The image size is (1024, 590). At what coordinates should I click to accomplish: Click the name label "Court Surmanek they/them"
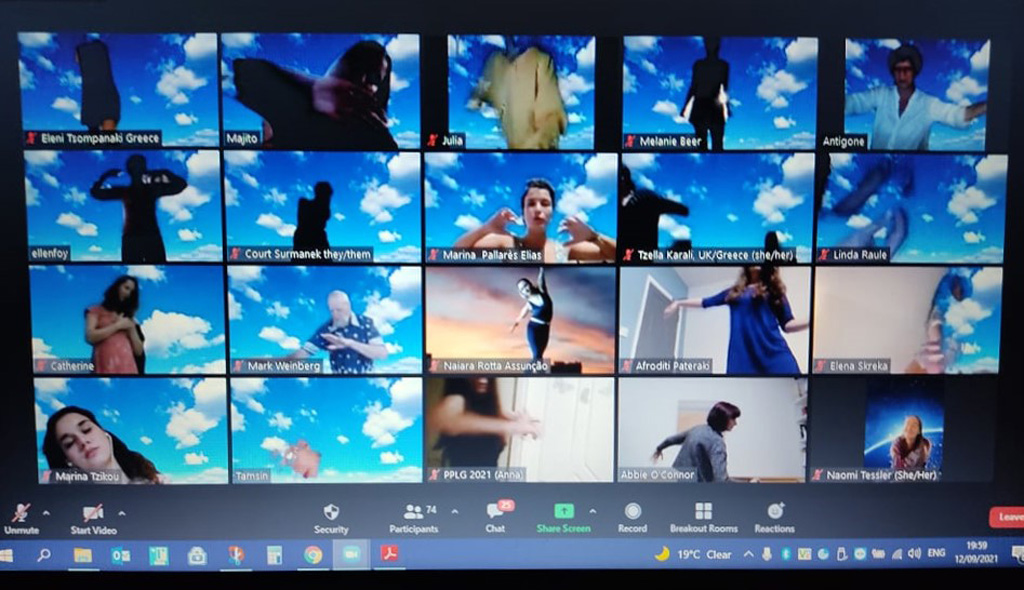pyautogui.click(x=308, y=254)
